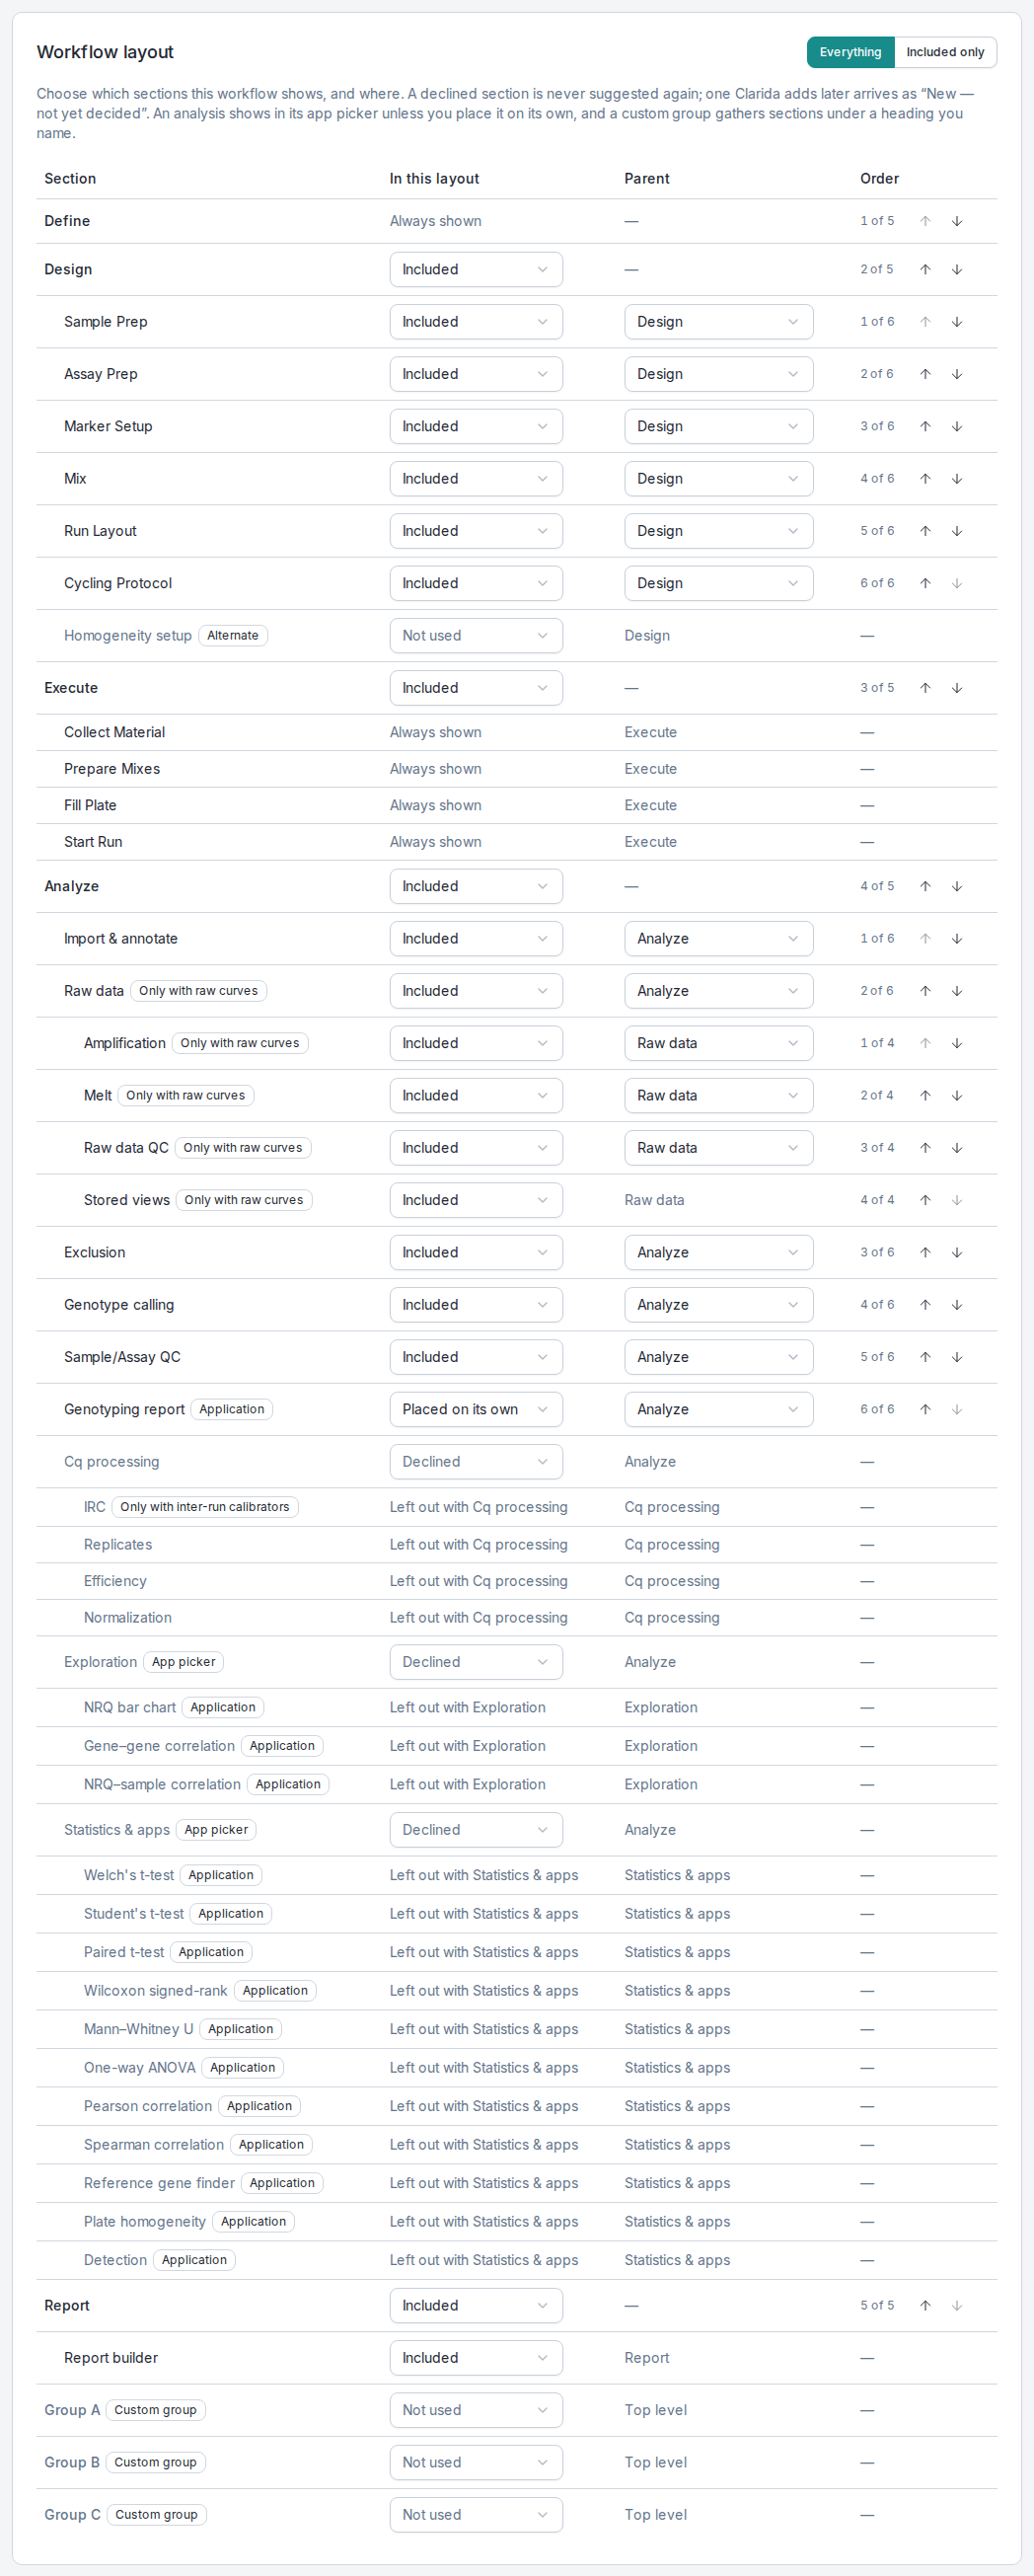Open layout dropdown for Group A
Viewport: 1034px width, 2576px height.
click(476, 2410)
